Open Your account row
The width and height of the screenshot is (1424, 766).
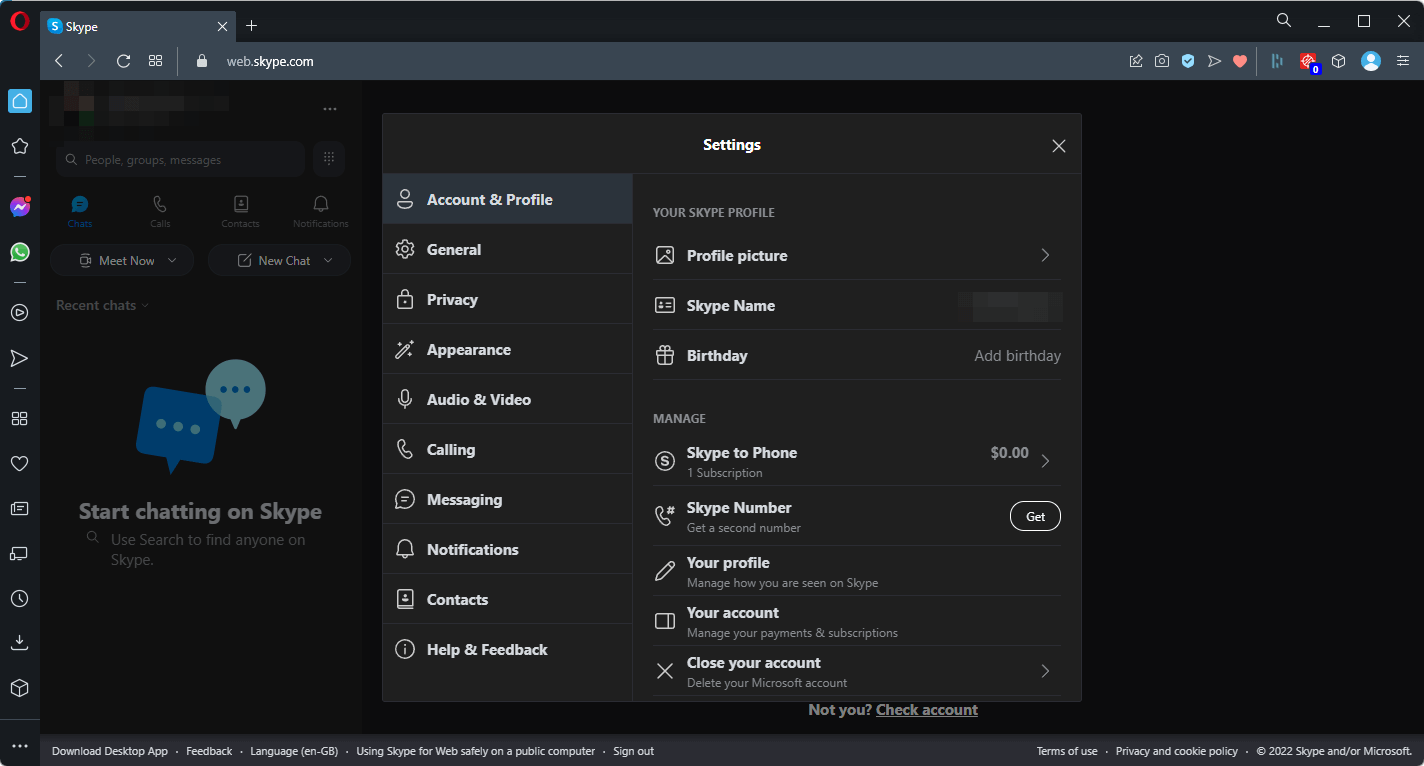(857, 621)
